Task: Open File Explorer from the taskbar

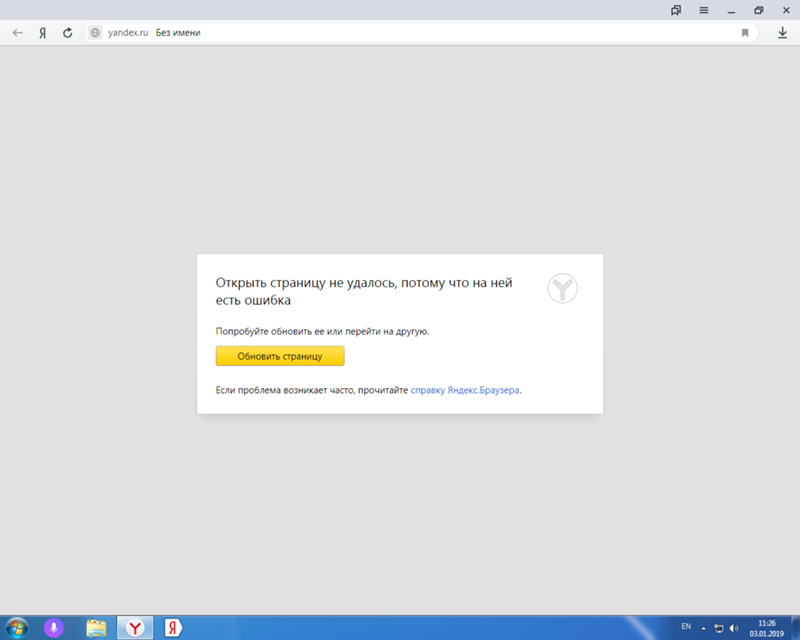Action: 96,628
